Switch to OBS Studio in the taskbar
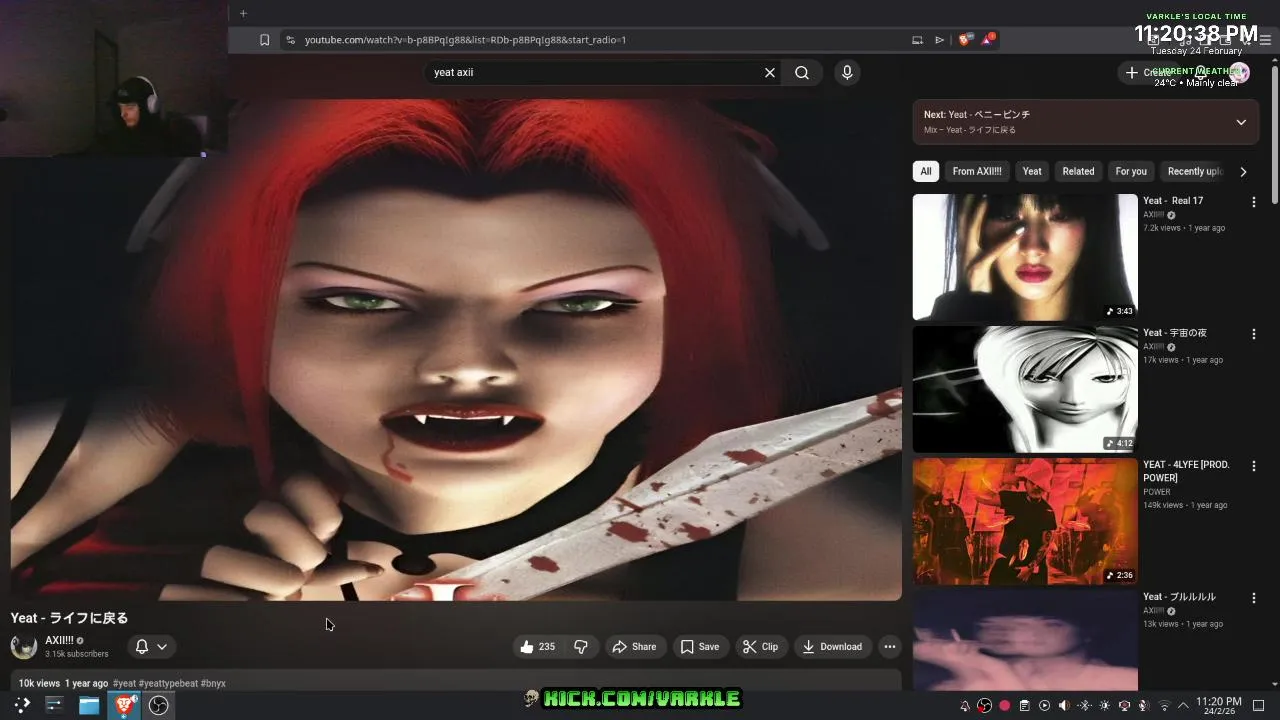The height and width of the screenshot is (720, 1280). (158, 705)
